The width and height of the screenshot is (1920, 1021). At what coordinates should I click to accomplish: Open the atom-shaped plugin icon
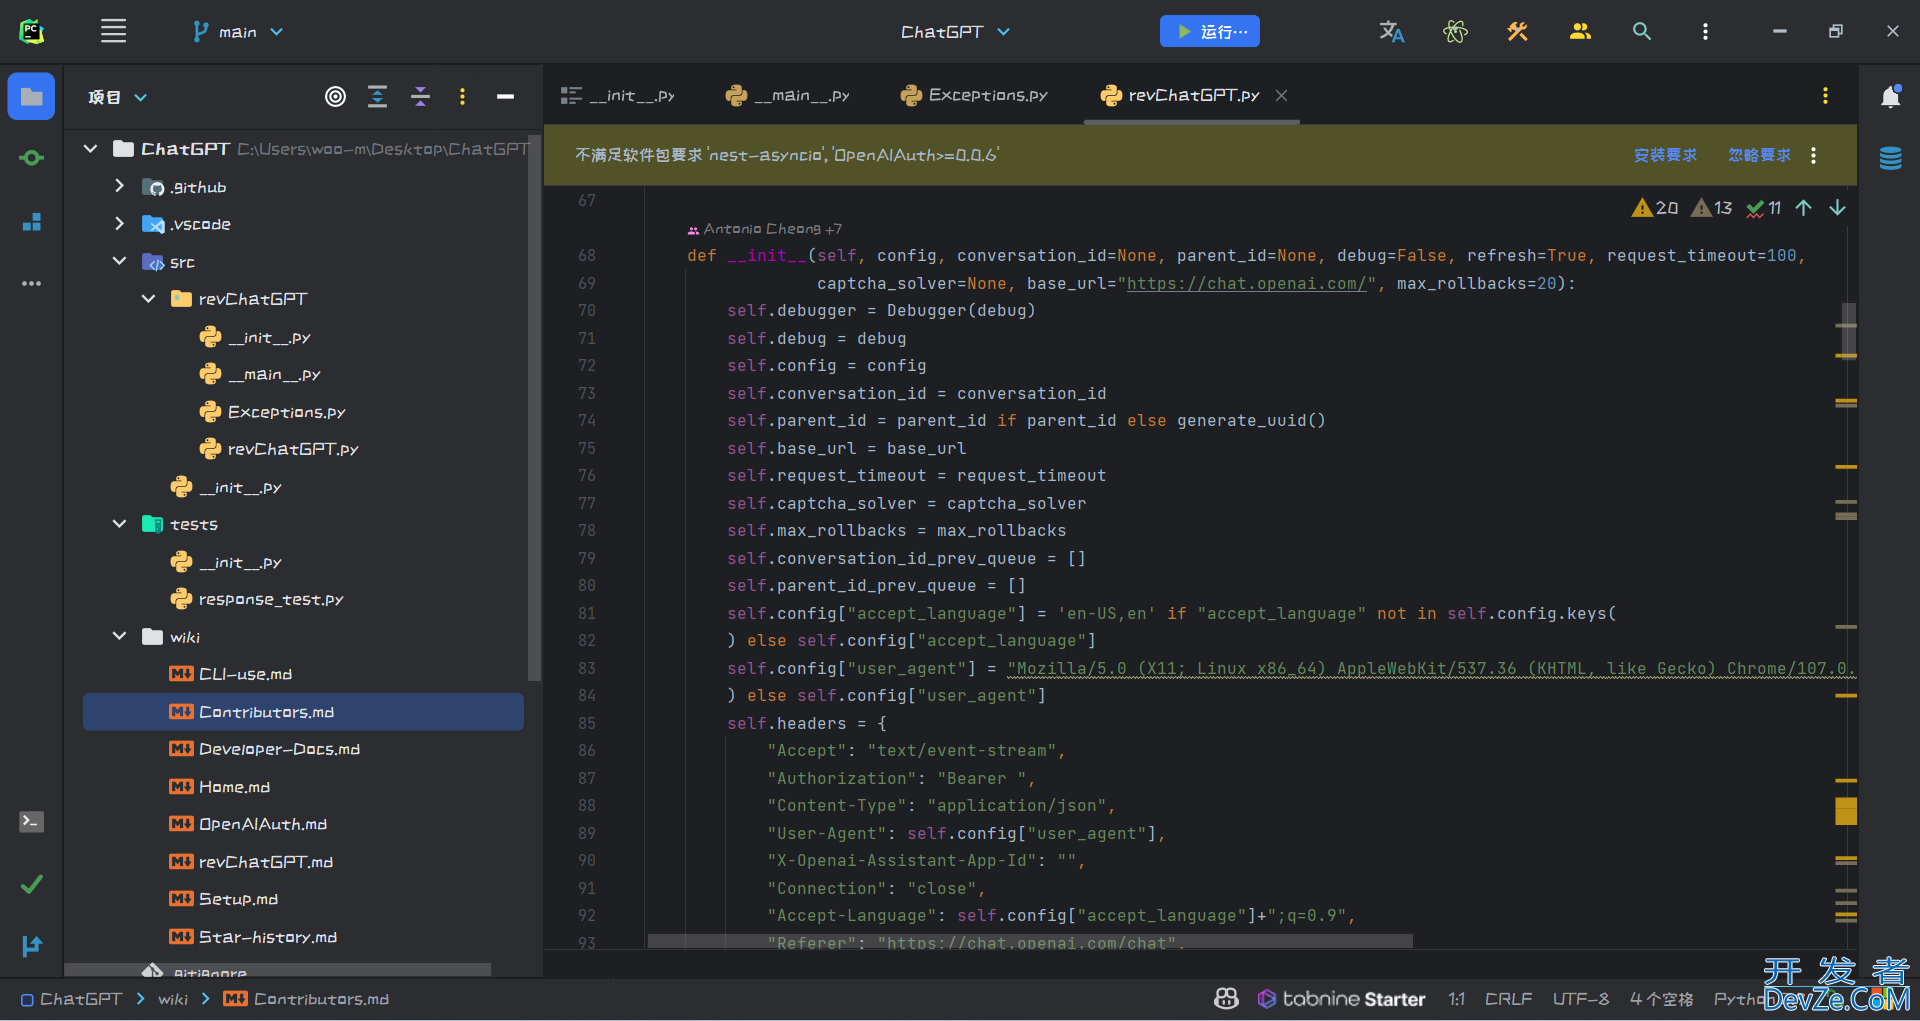pyautogui.click(x=1455, y=31)
